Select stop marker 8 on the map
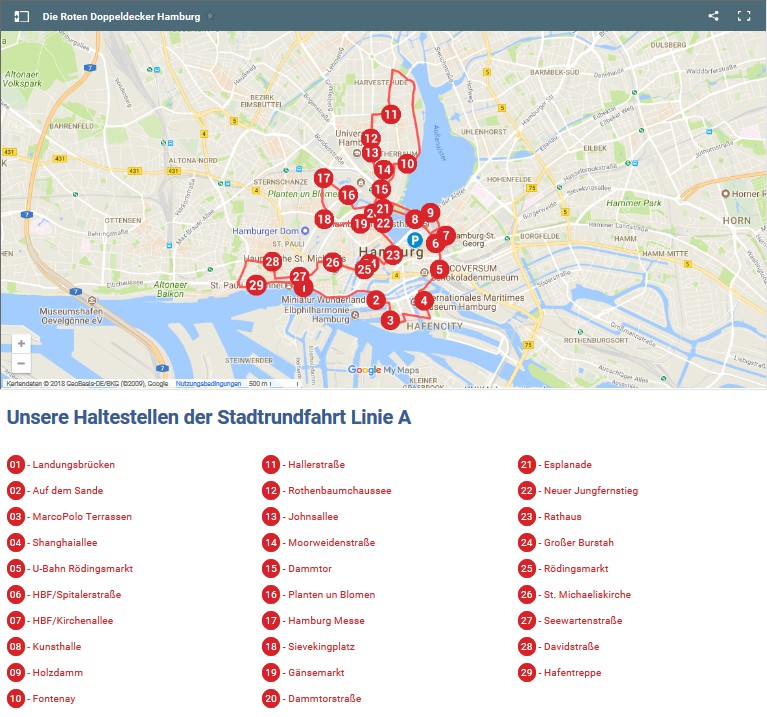The image size is (767, 717). pos(415,219)
